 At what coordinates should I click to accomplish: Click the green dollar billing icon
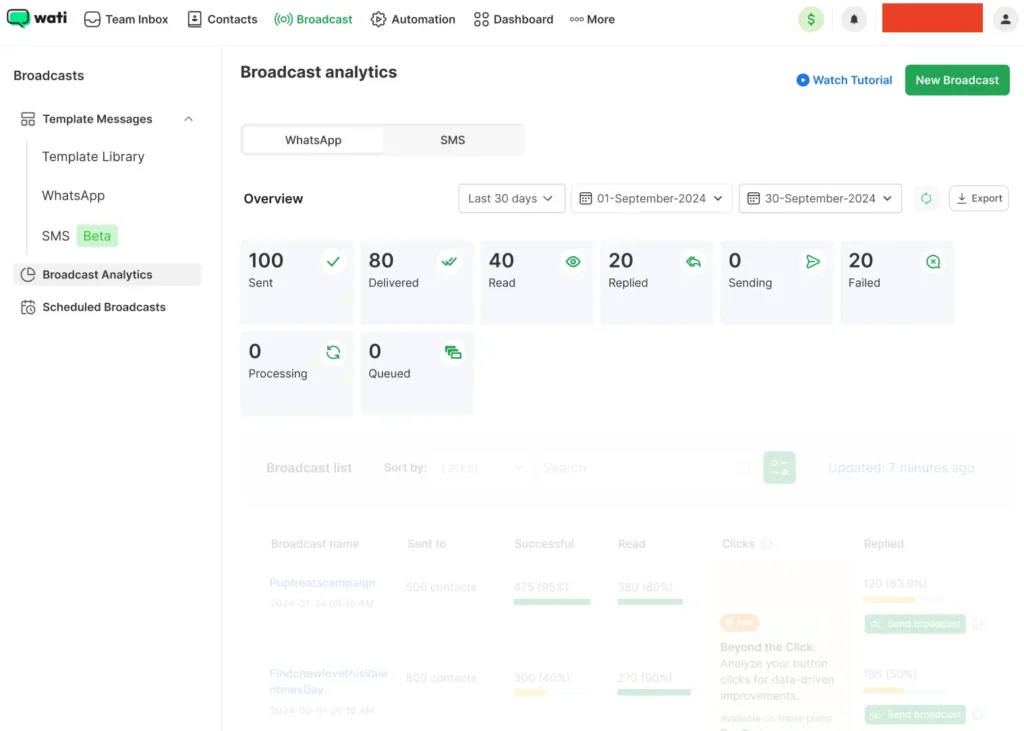[811, 19]
